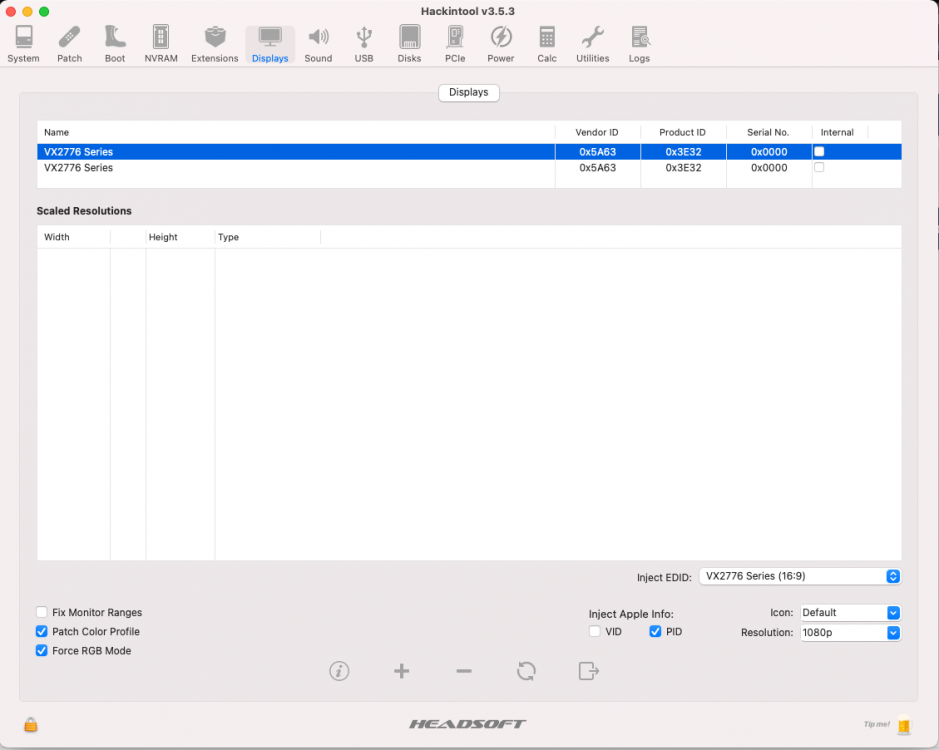
Task: Open the Resolution dropdown showing 1080p
Action: [850, 633]
